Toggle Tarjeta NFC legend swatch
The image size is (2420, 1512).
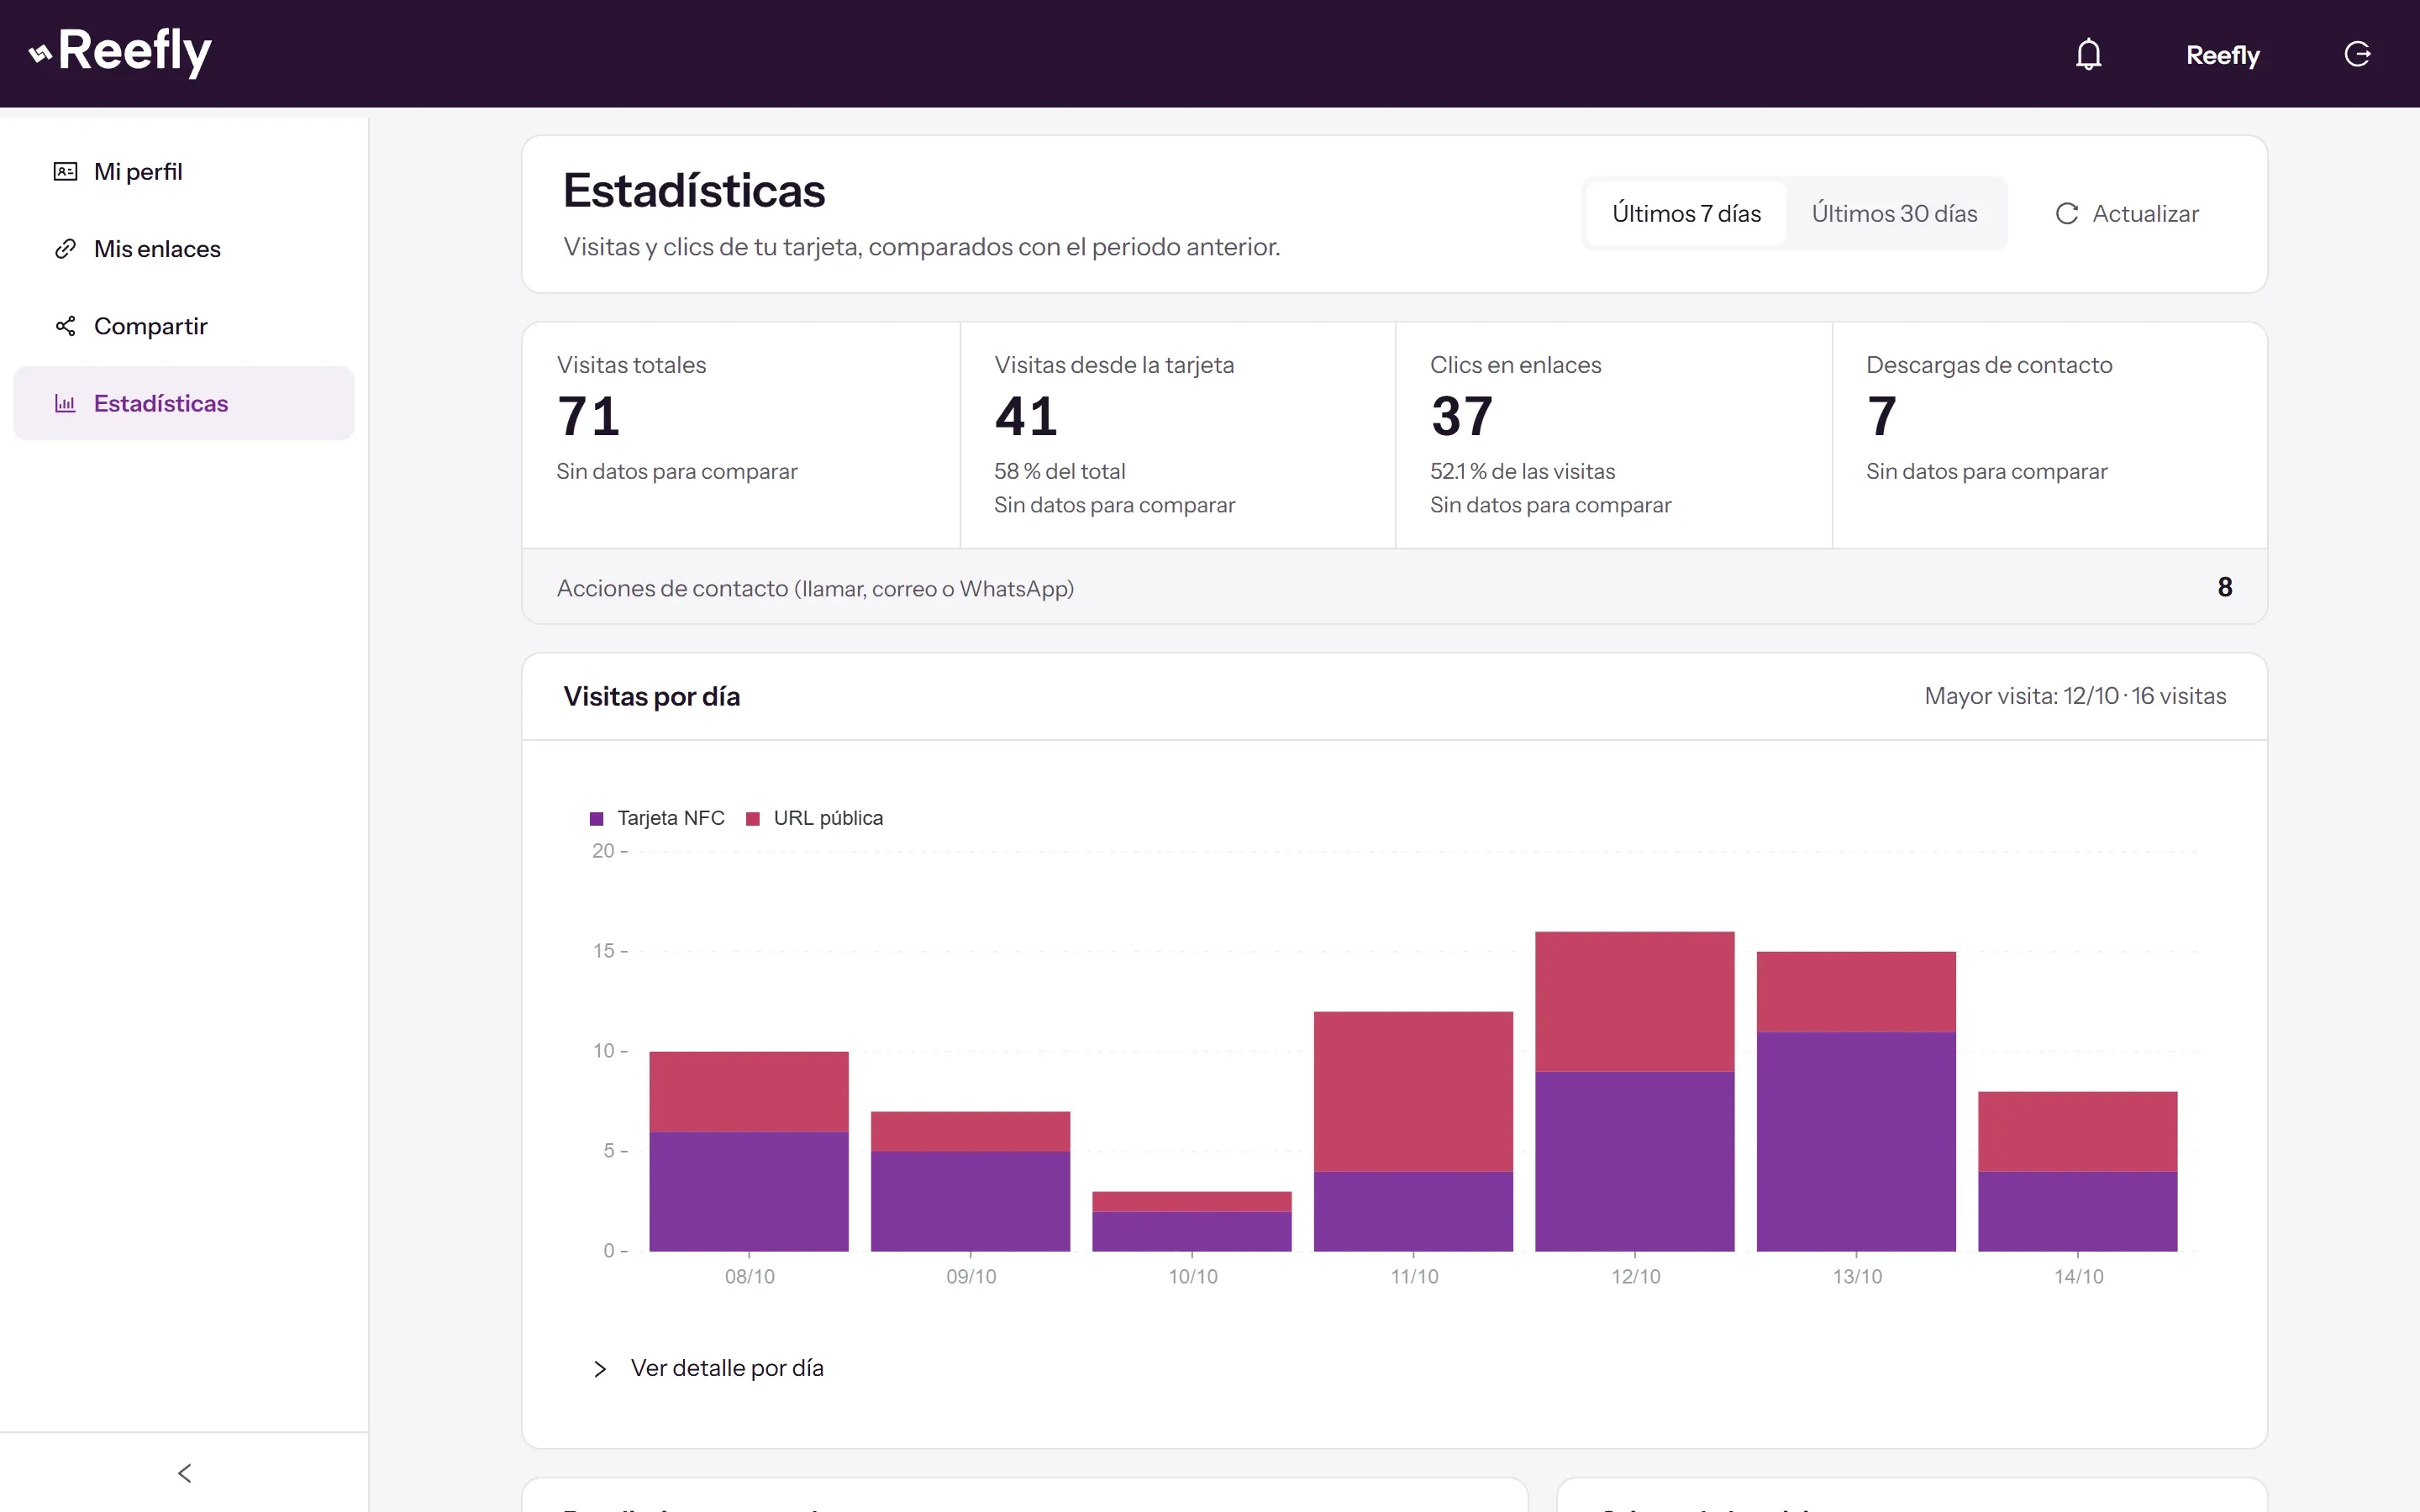[x=597, y=819]
